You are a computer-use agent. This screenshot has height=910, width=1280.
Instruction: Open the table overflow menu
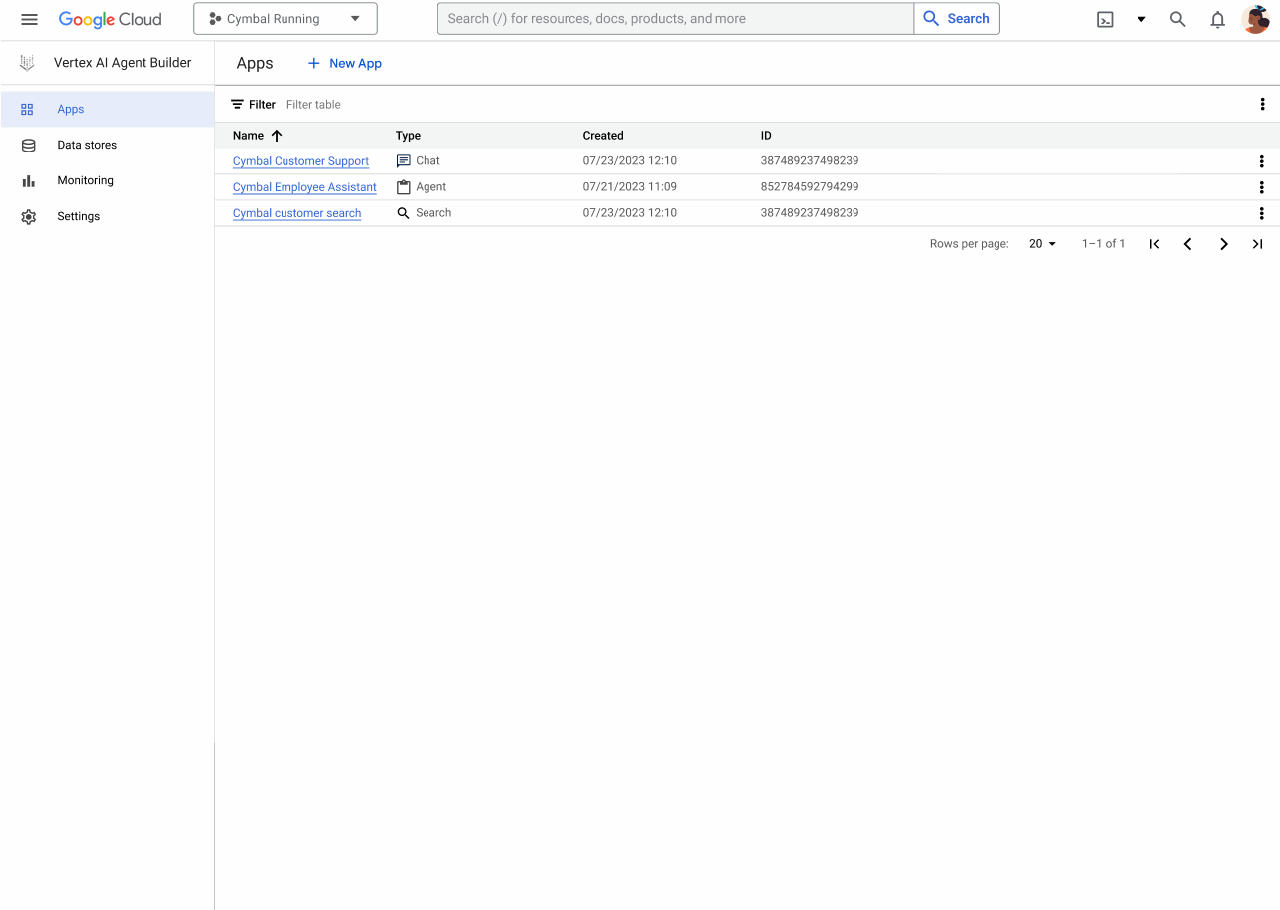[1262, 104]
